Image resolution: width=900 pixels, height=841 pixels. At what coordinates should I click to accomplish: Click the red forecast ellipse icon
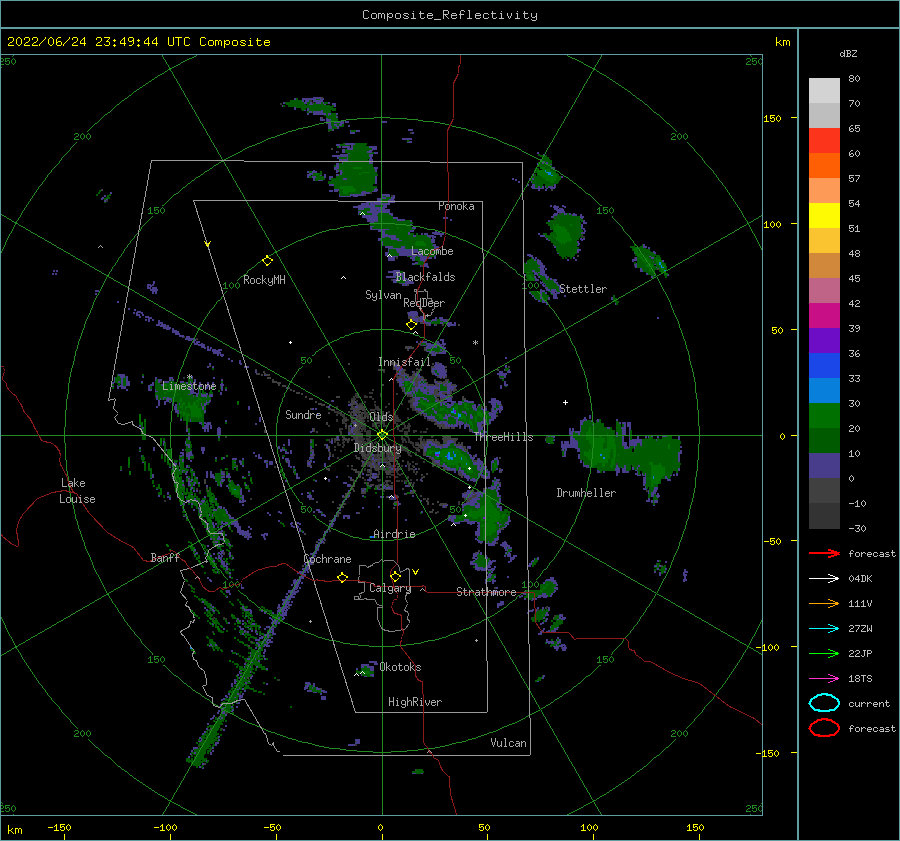[824, 728]
